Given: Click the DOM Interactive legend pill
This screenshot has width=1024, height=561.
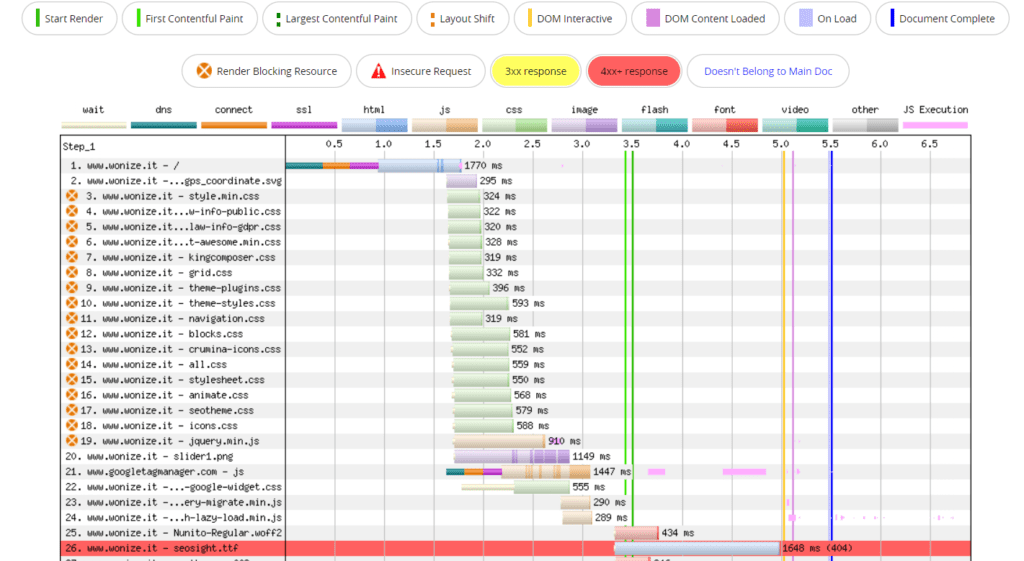Looking at the screenshot, I should 570,18.
